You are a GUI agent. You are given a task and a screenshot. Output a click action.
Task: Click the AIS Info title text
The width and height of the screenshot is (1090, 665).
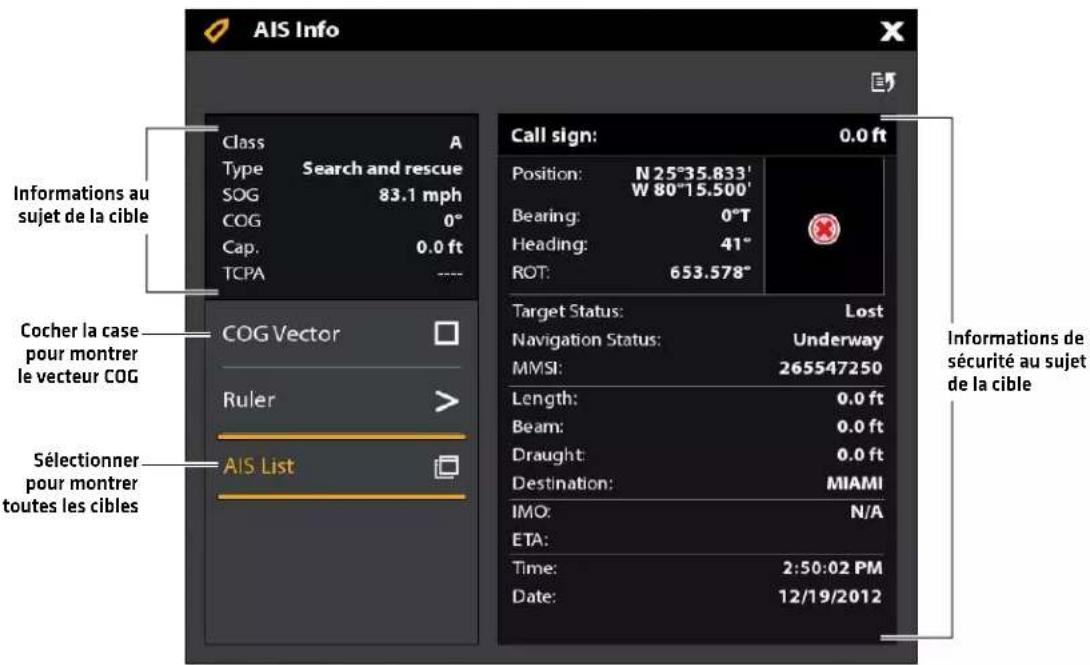coord(296,30)
